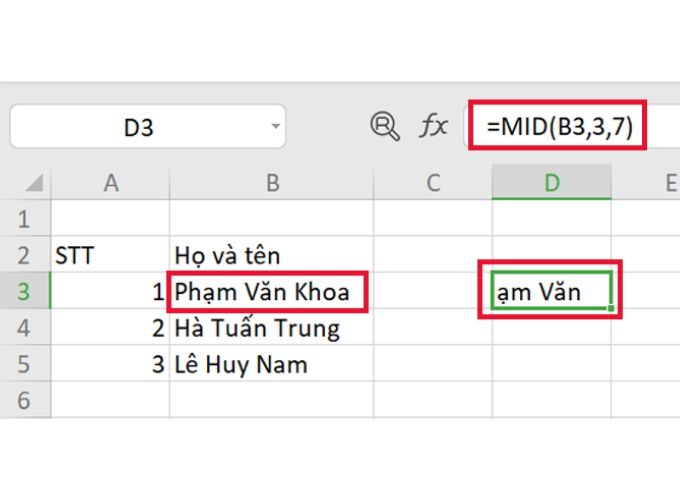Click the Select All corner triangle

34,183
